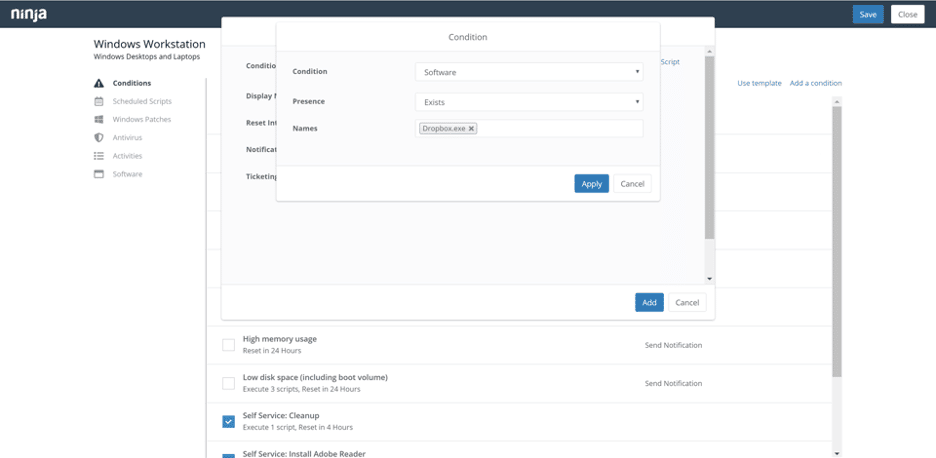The height and width of the screenshot is (458, 936).
Task: Click the Windows Patches logo icon
Action: click(x=99, y=120)
